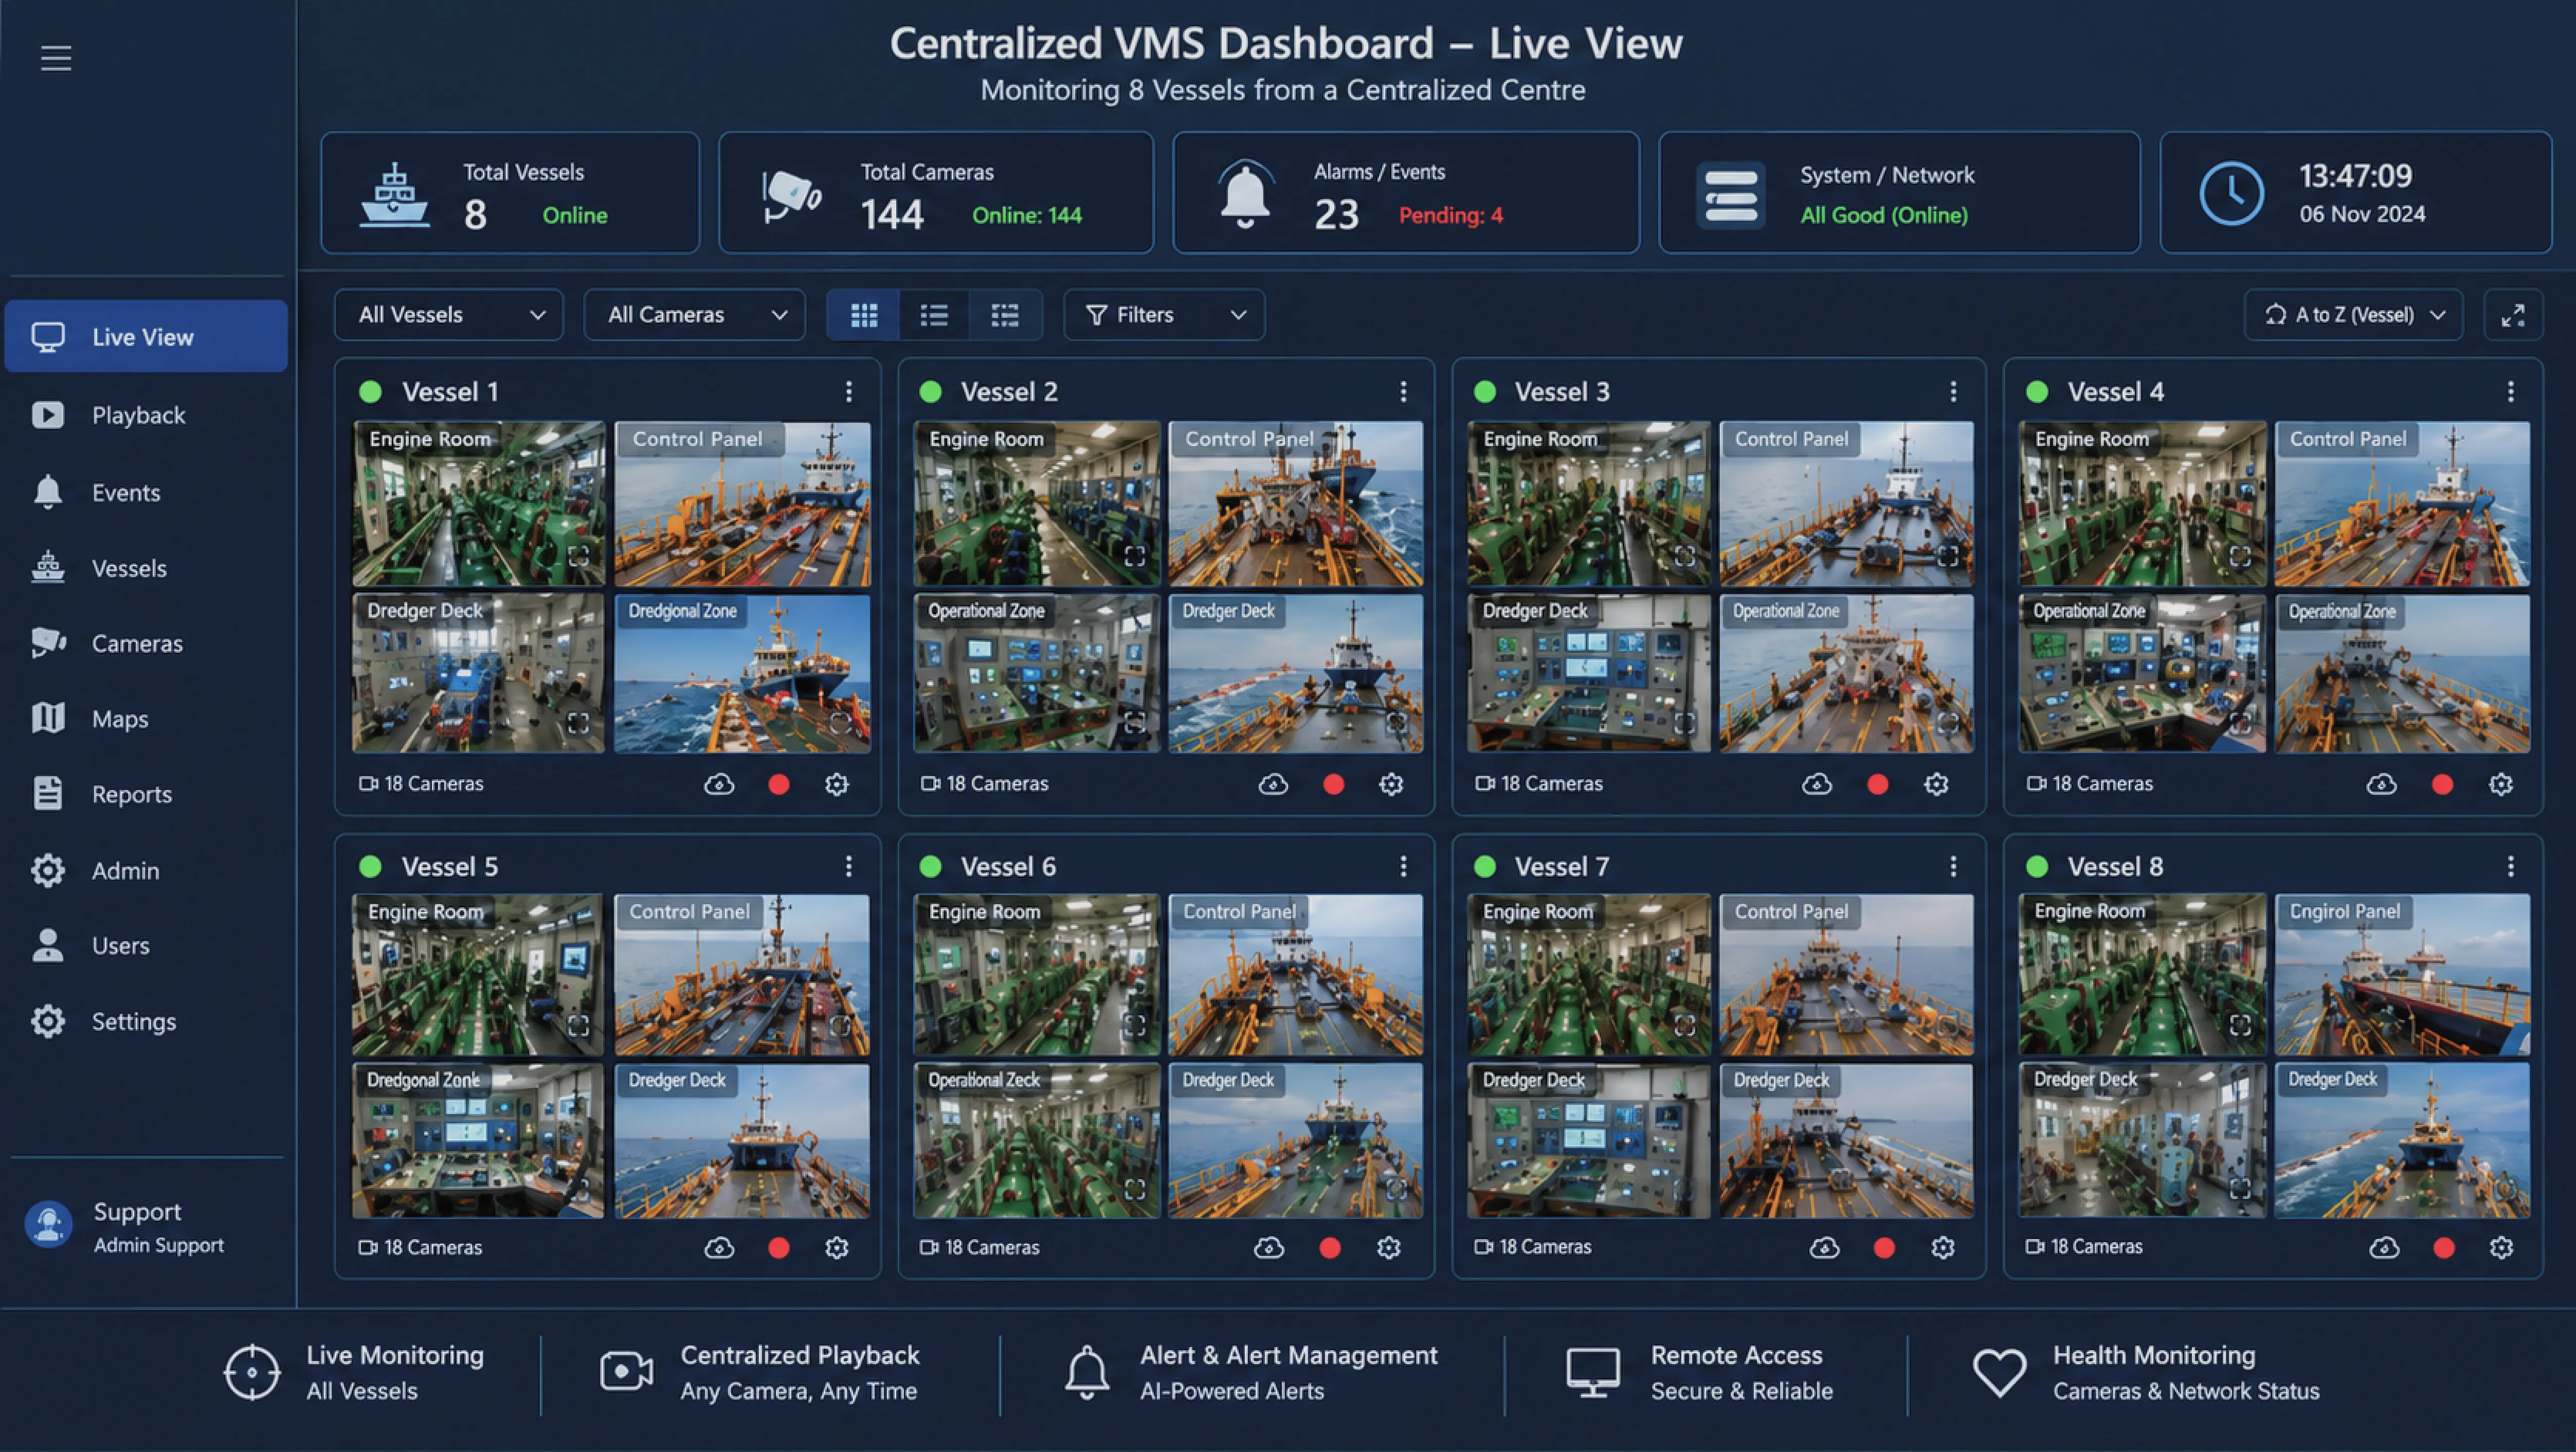Viewport: 2576px width, 1452px height.
Task: Open Reports in sidebar
Action: (x=146, y=794)
